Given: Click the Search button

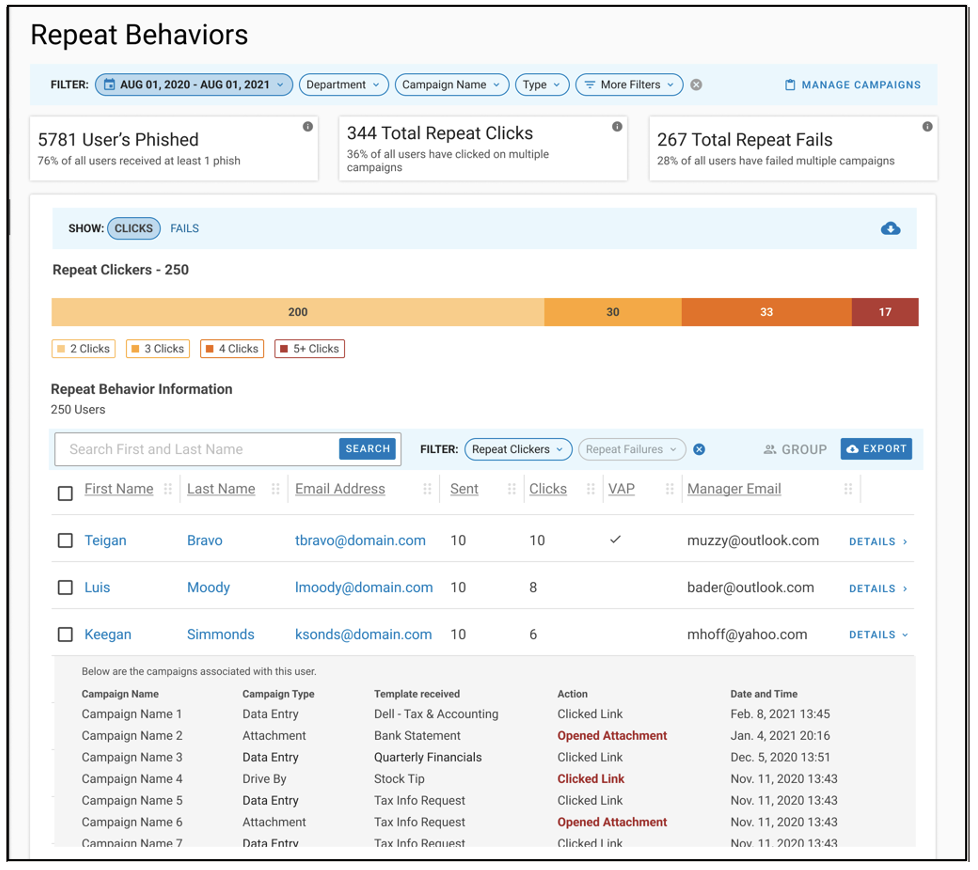Looking at the screenshot, I should 367,448.
